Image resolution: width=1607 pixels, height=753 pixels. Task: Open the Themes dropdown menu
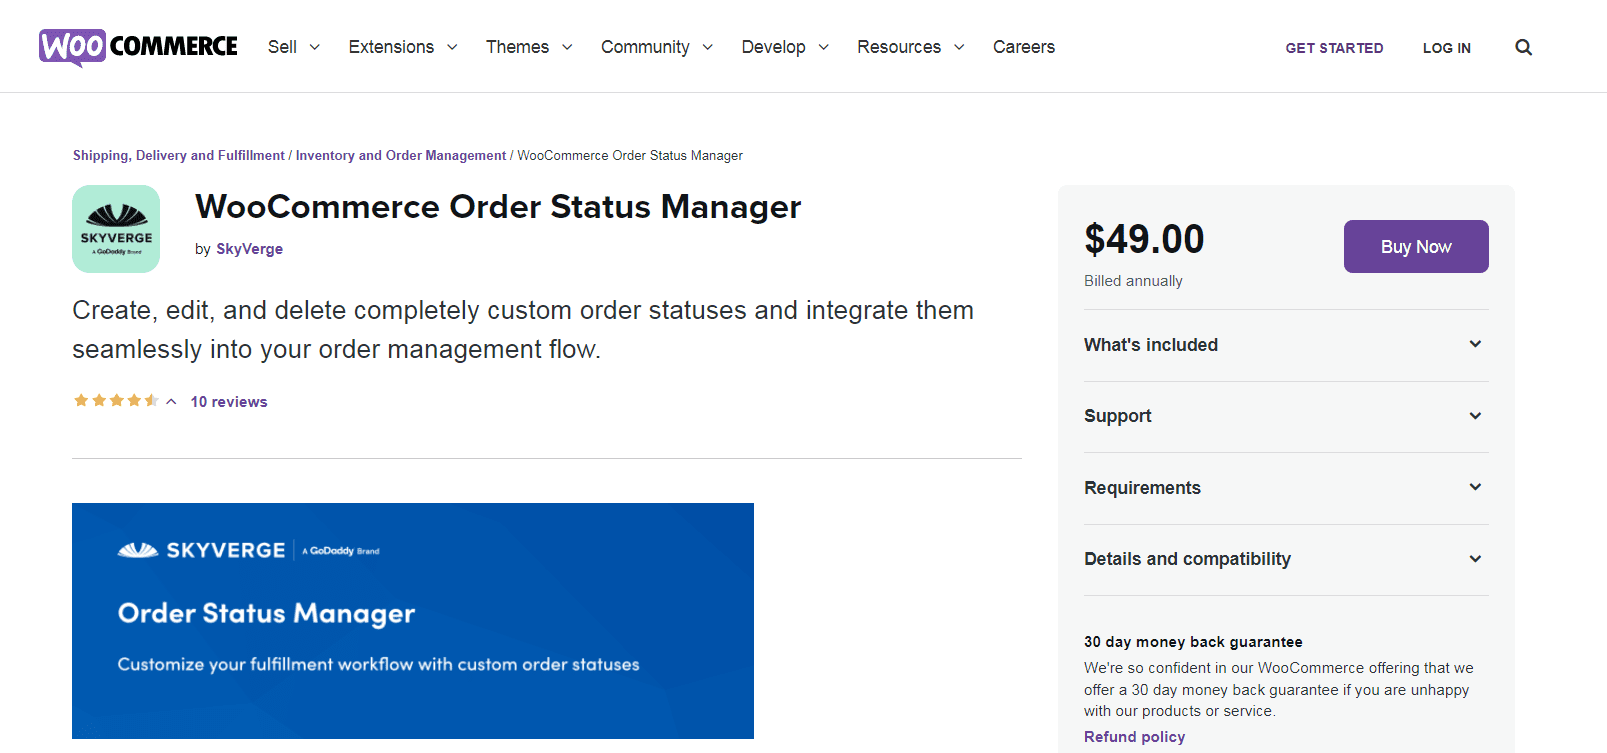(529, 47)
